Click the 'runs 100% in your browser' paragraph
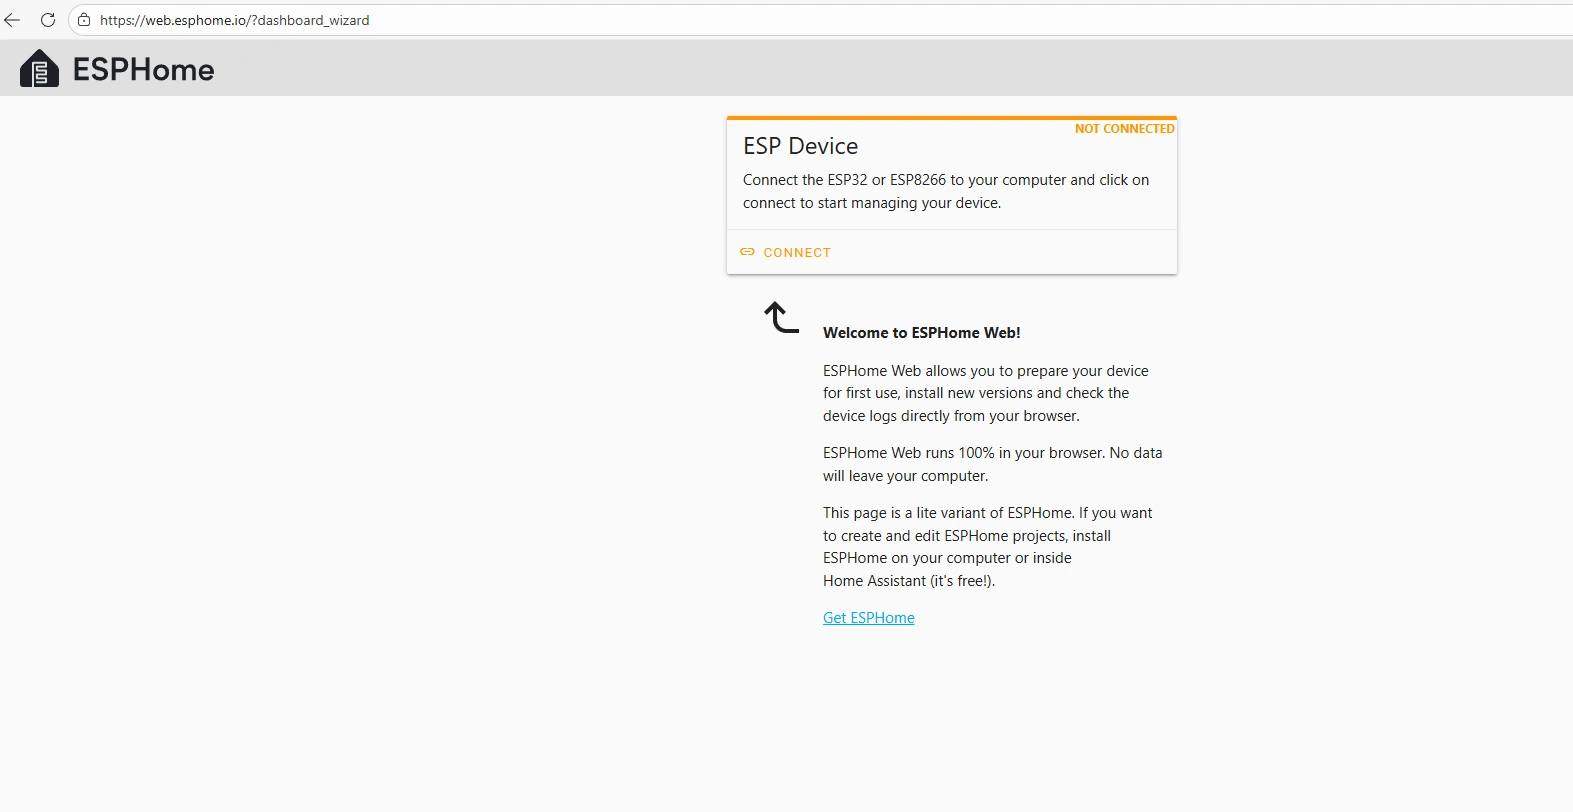The height and width of the screenshot is (812, 1573). [992, 464]
